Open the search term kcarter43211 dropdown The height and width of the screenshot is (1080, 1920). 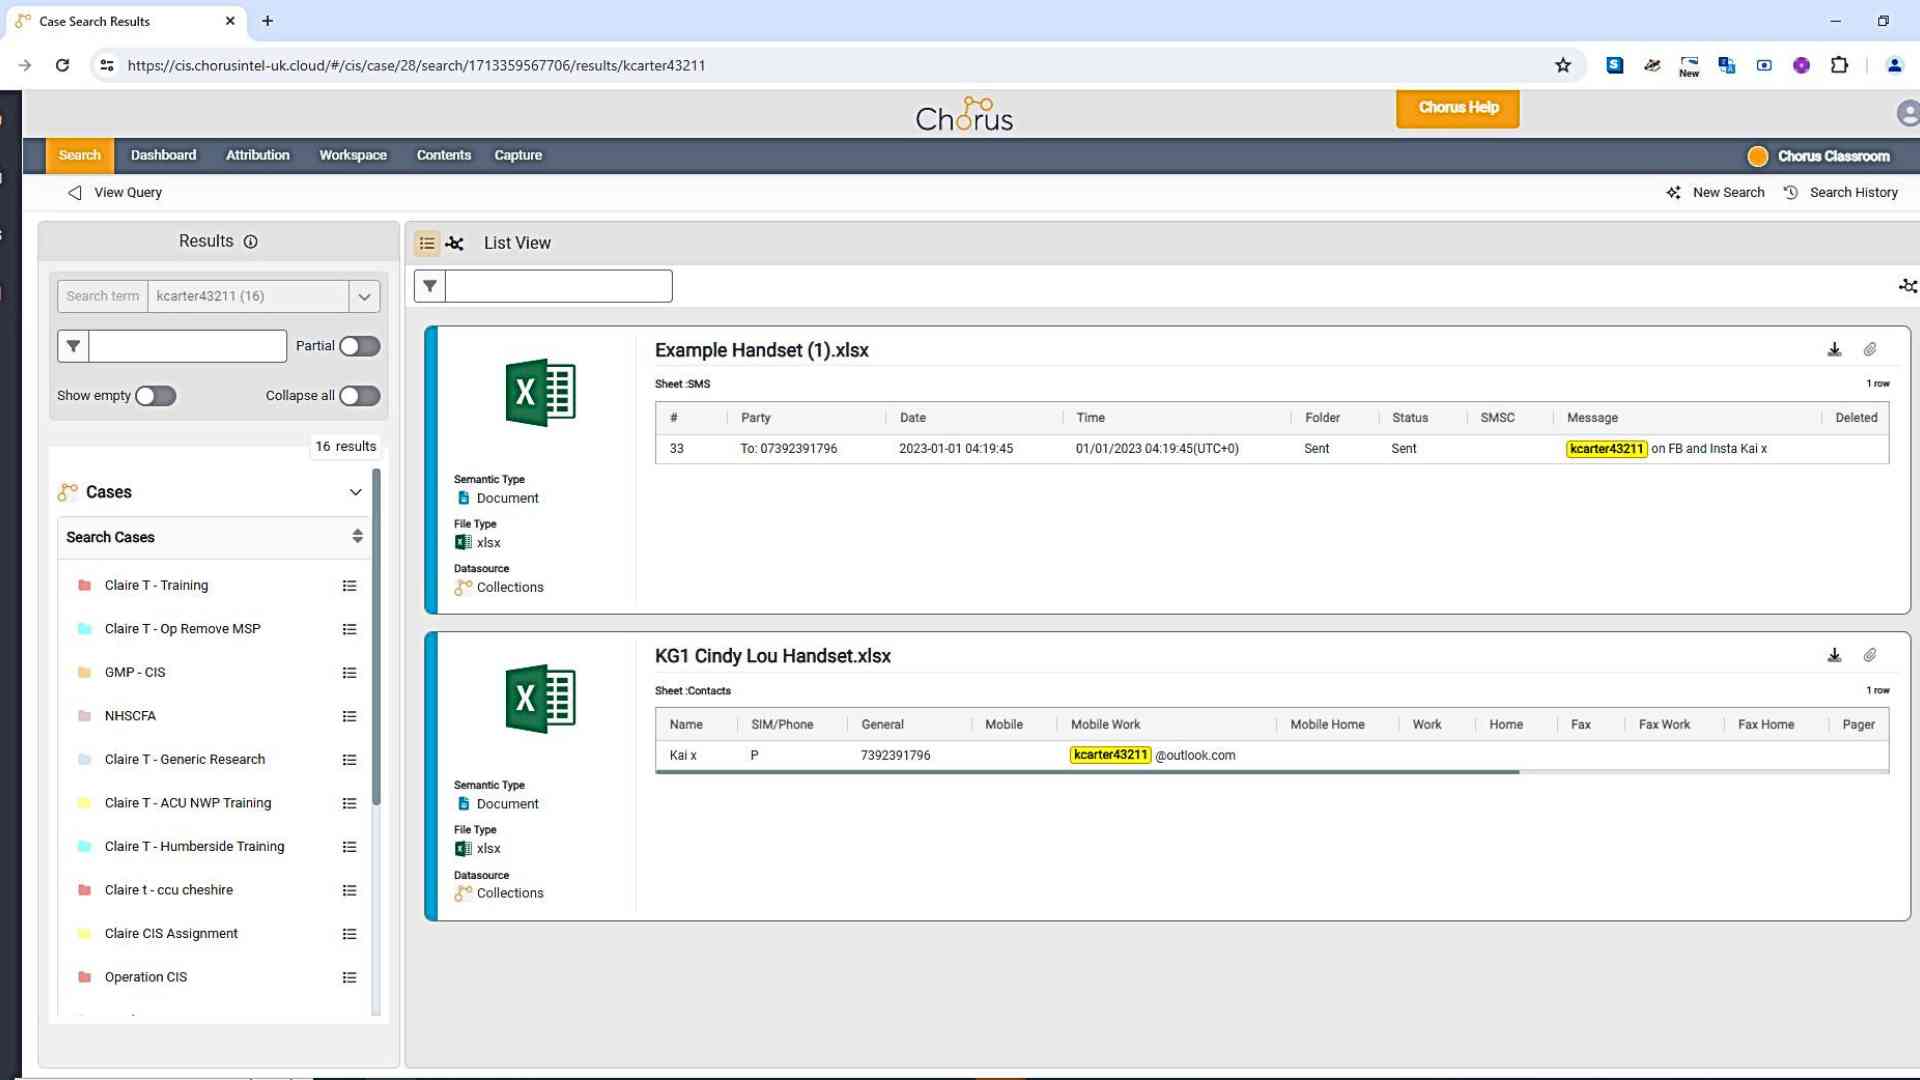click(x=364, y=297)
